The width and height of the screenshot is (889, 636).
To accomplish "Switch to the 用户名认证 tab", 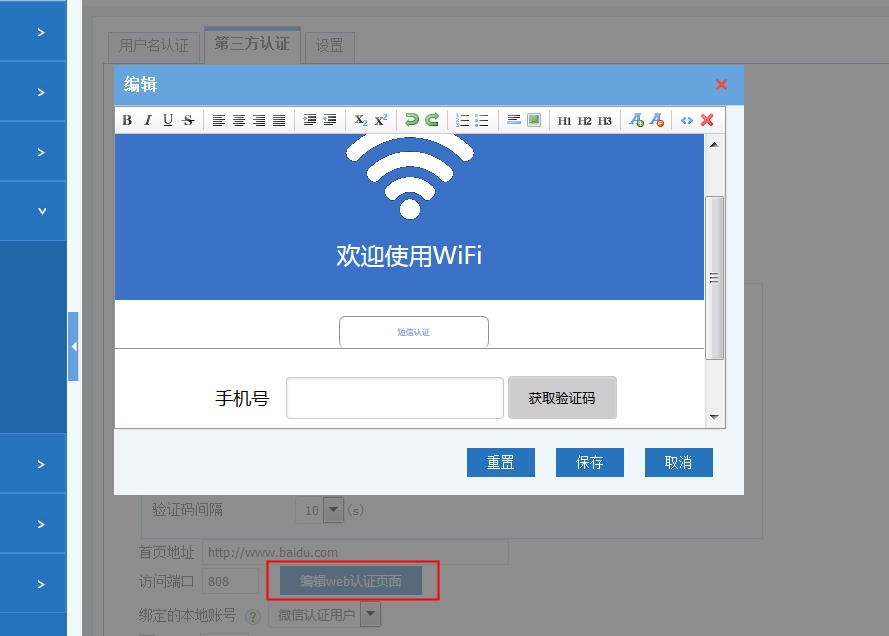I will click(x=153, y=46).
